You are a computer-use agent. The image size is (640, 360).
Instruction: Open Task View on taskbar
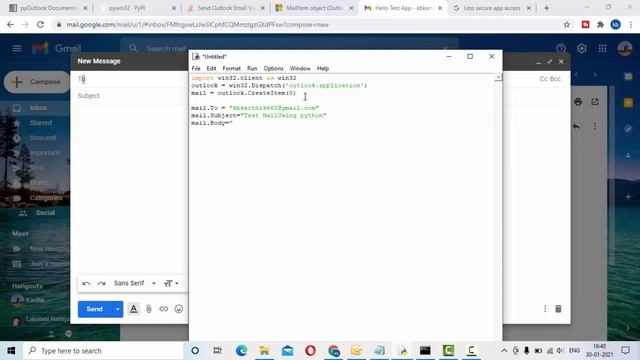[218, 350]
